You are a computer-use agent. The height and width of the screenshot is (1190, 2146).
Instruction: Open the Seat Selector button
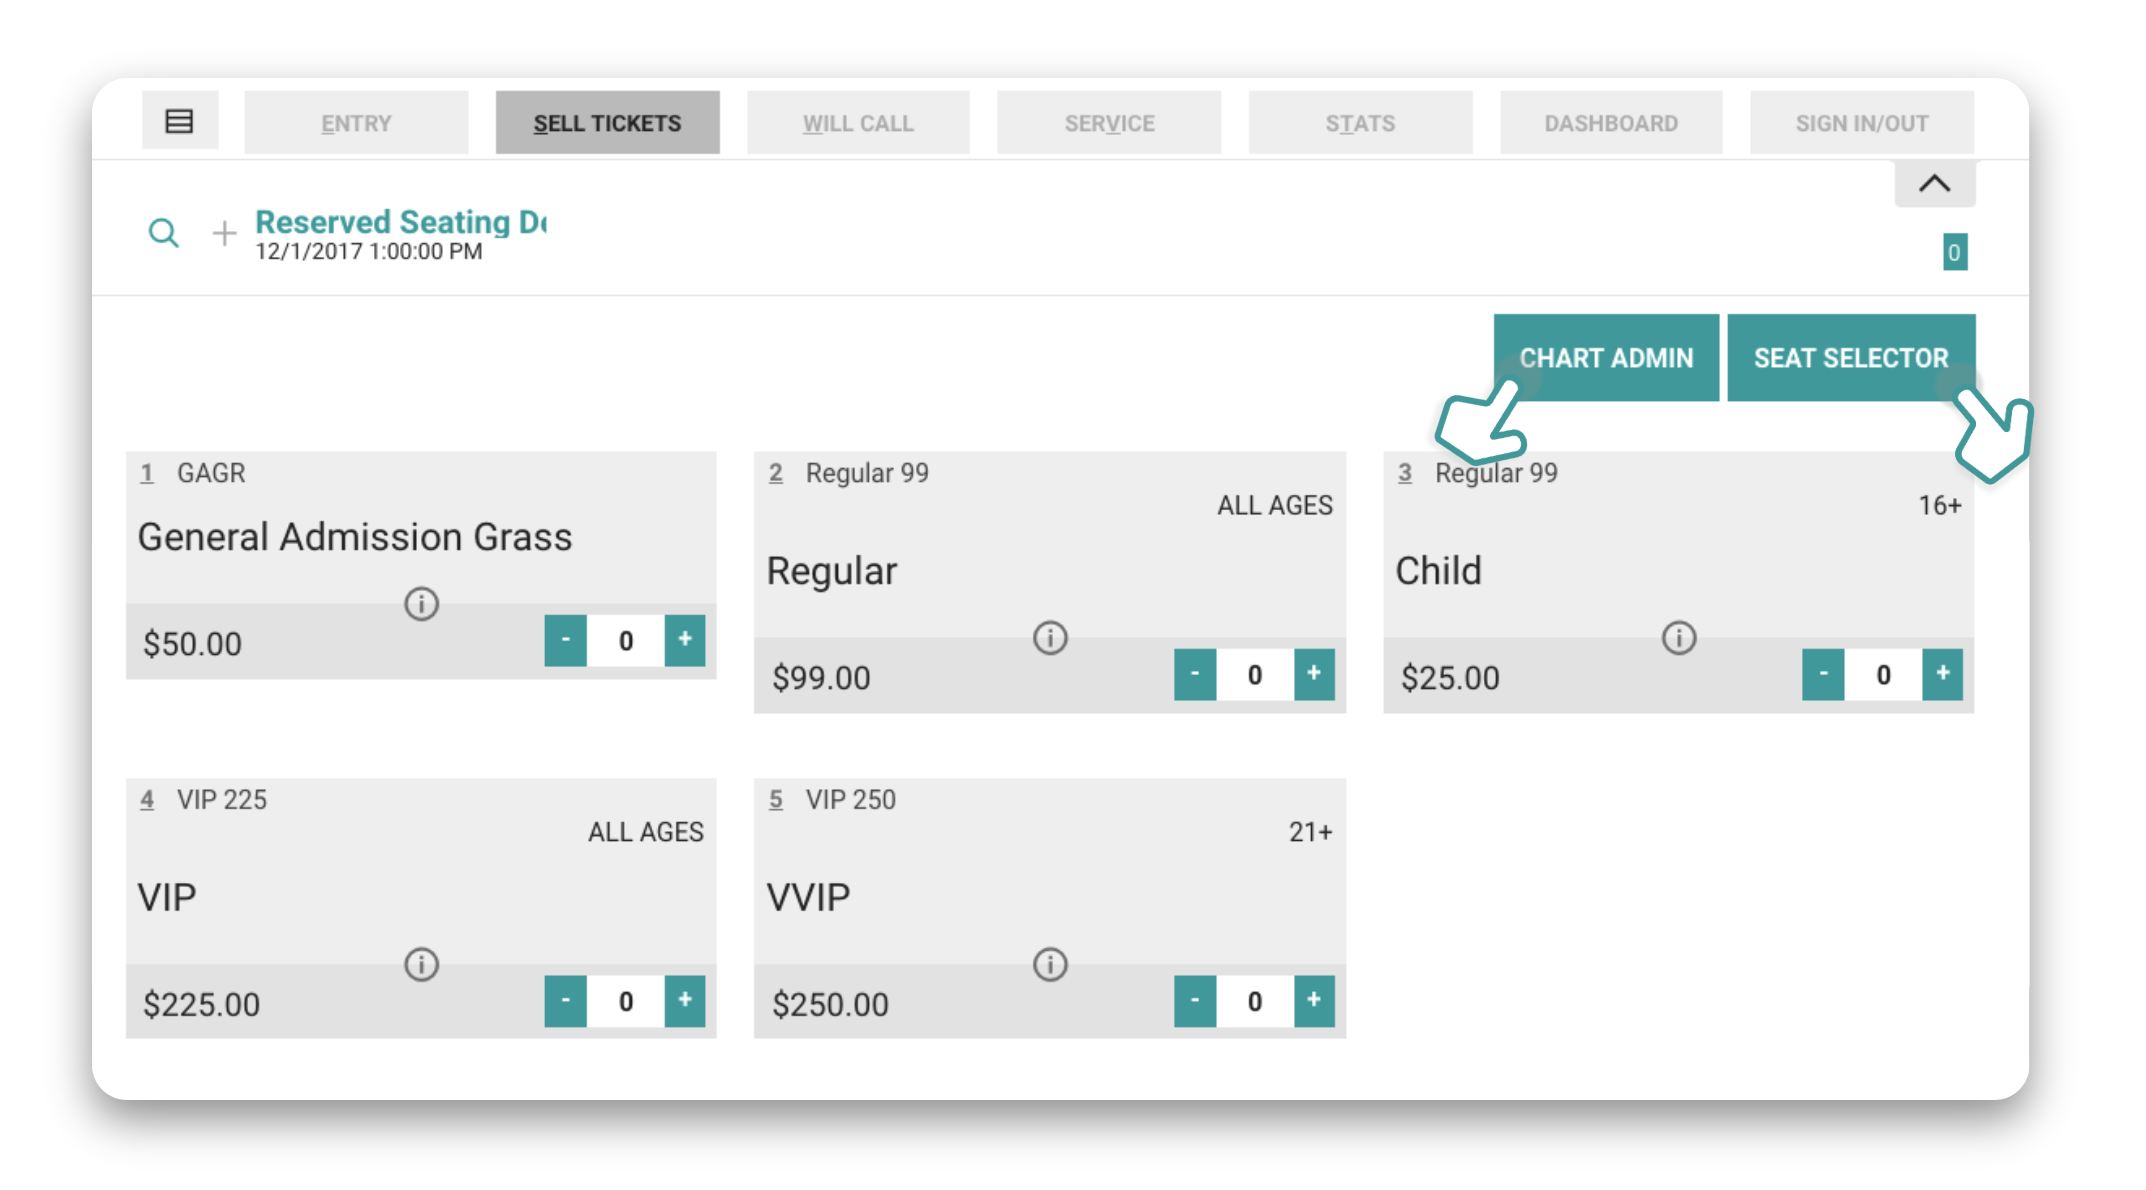(1851, 357)
